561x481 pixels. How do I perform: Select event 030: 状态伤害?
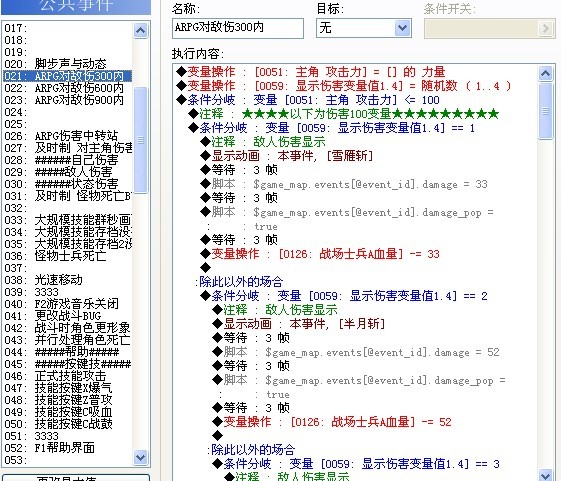(68, 184)
